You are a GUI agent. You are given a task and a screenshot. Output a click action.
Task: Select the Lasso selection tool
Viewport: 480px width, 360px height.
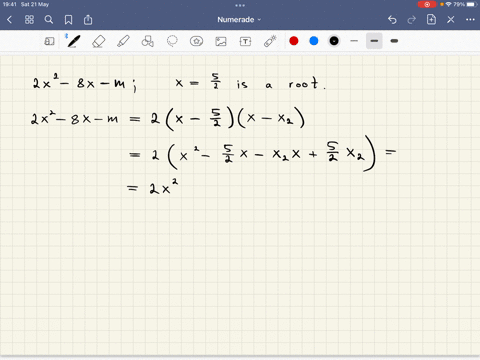pyautogui.click(x=172, y=41)
